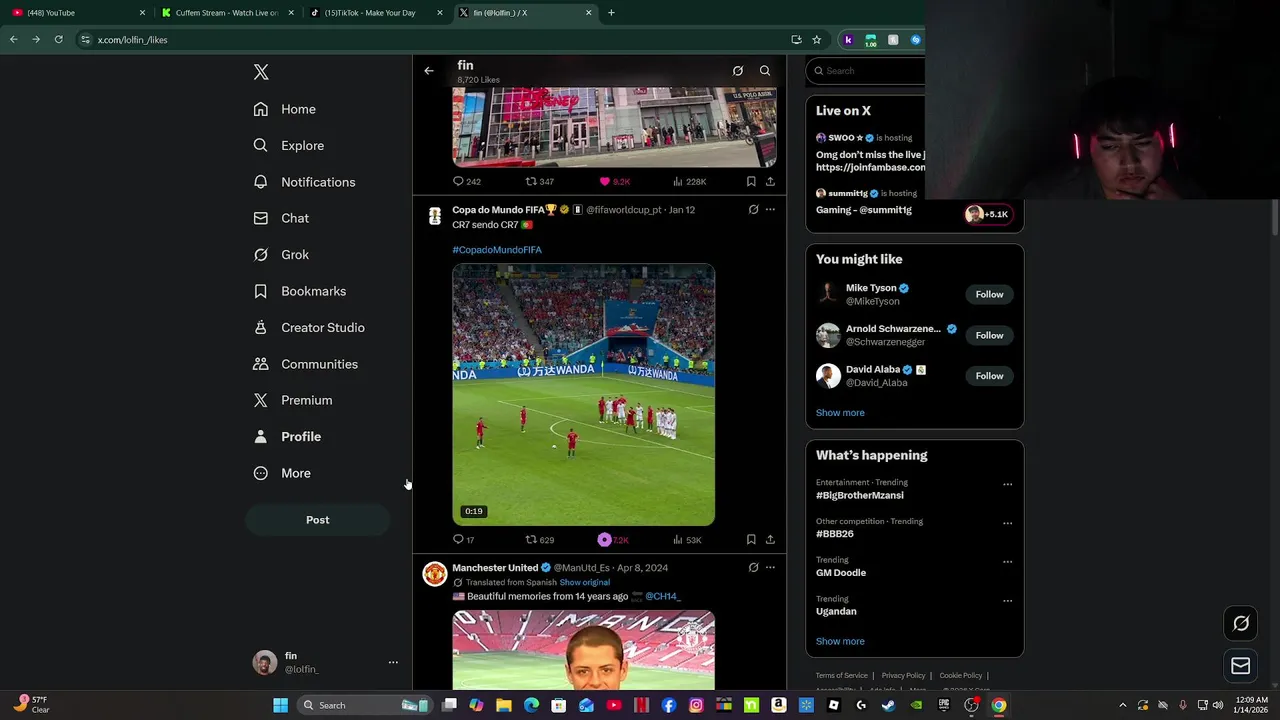Viewport: 1280px width, 720px height.
Task: Share the Copa do Mundo FIFA post
Action: (x=770, y=540)
